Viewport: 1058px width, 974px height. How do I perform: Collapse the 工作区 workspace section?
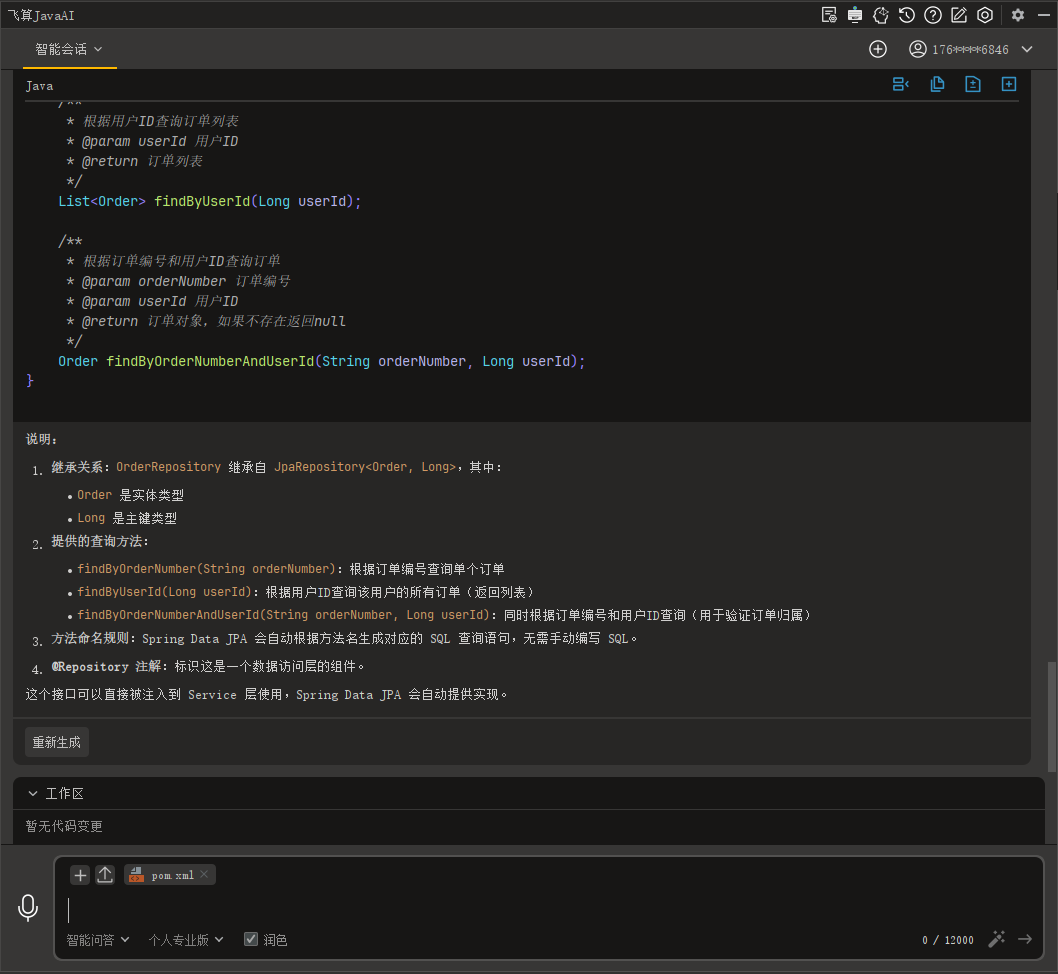point(32,794)
